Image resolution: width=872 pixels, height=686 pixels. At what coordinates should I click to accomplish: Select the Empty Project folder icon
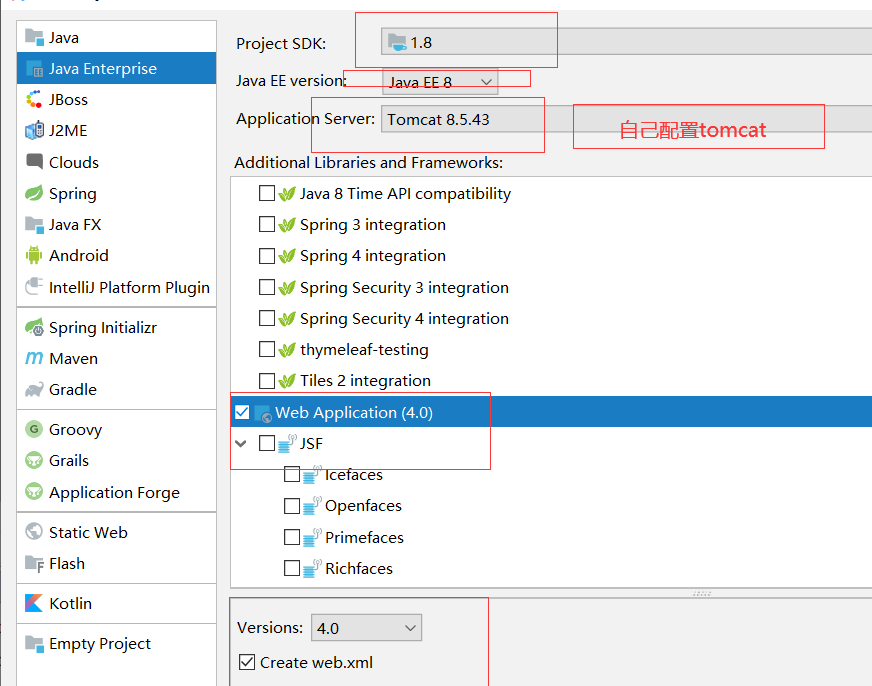(x=34, y=644)
